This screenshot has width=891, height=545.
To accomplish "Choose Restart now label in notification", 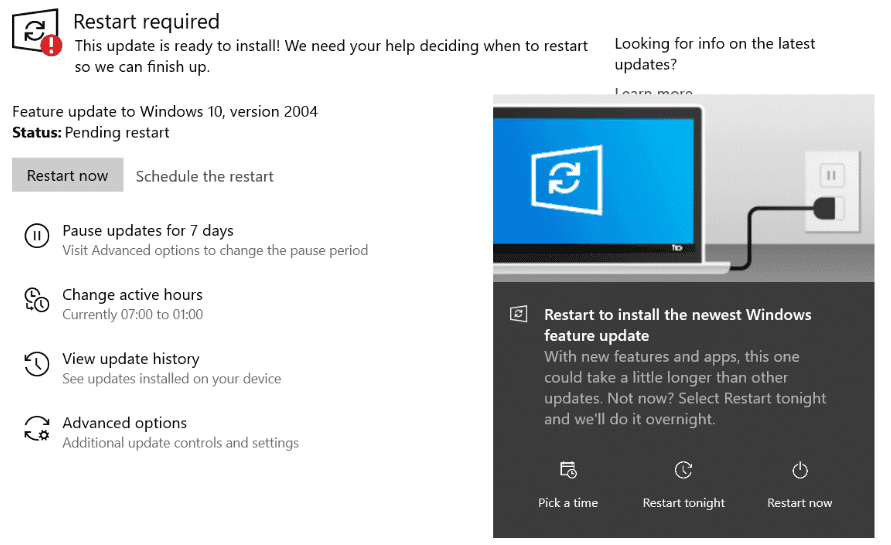I will (800, 502).
